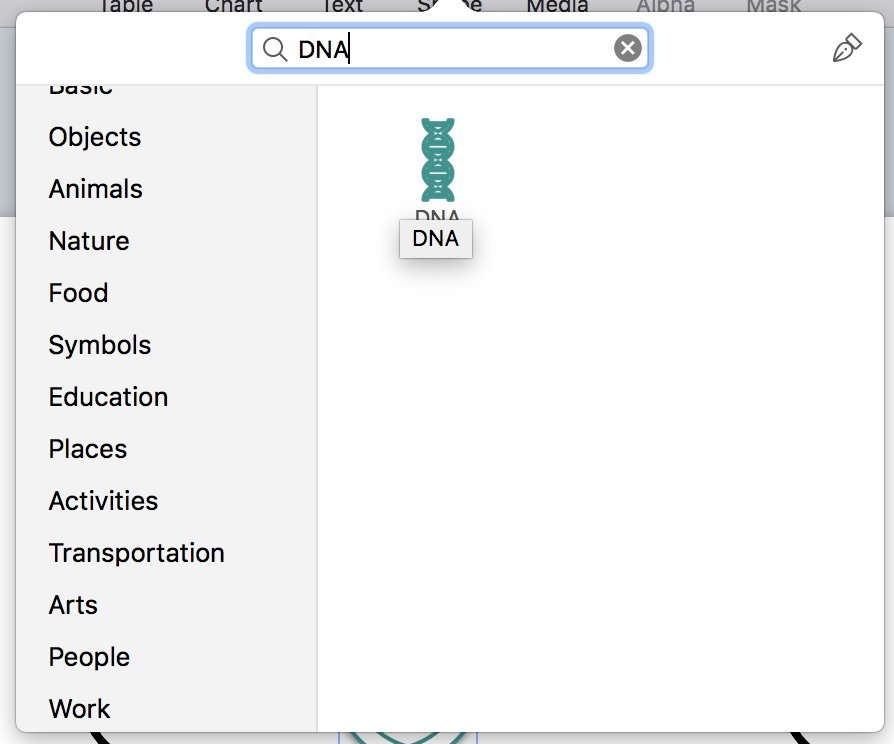This screenshot has height=744, width=894.
Task: Open the Transportation shape category
Action: [x=137, y=553]
